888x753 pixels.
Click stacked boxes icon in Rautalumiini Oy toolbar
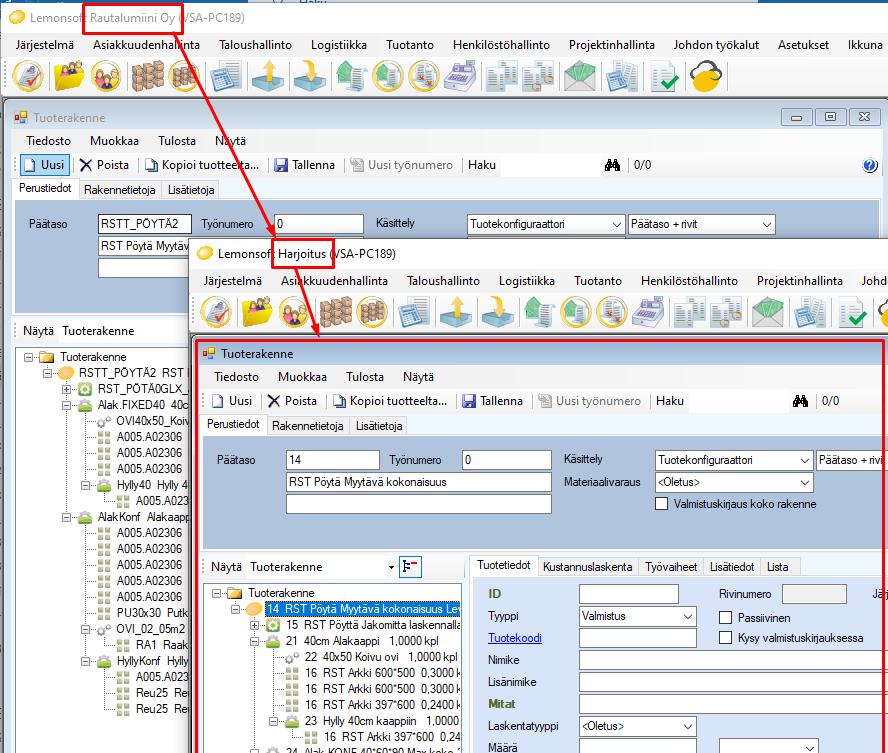(147, 76)
